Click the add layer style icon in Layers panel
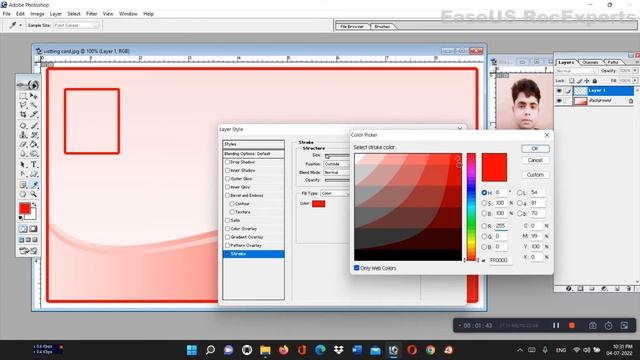The width and height of the screenshot is (640, 360). [569, 289]
